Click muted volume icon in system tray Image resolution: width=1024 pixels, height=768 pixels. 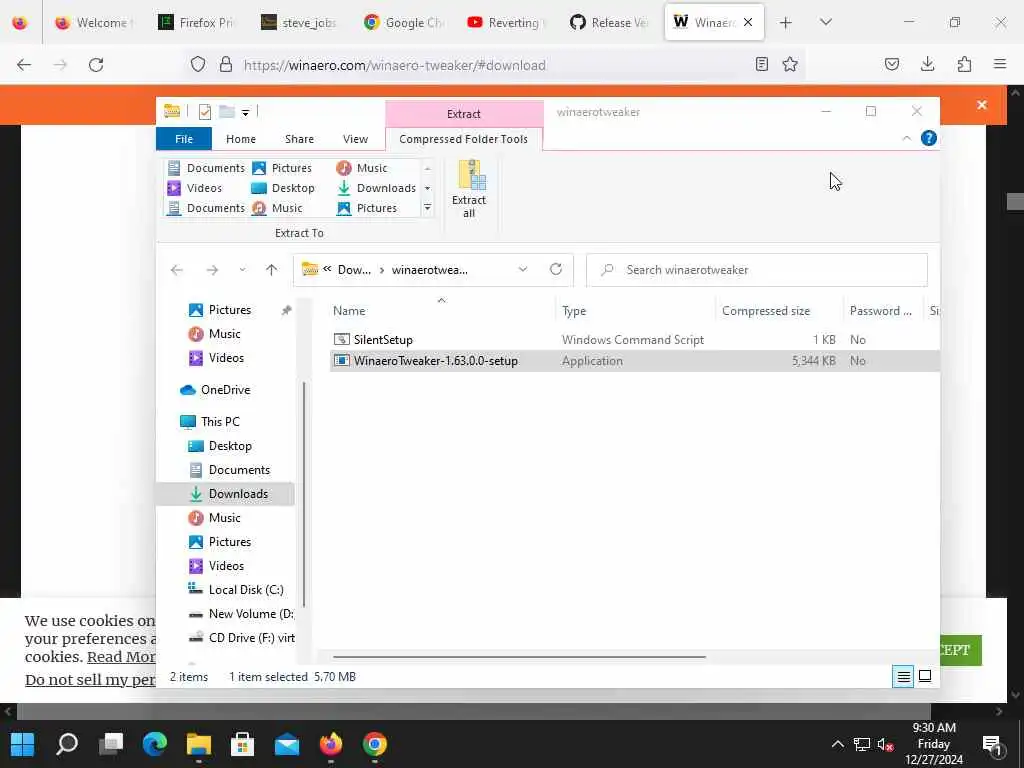tap(886, 744)
